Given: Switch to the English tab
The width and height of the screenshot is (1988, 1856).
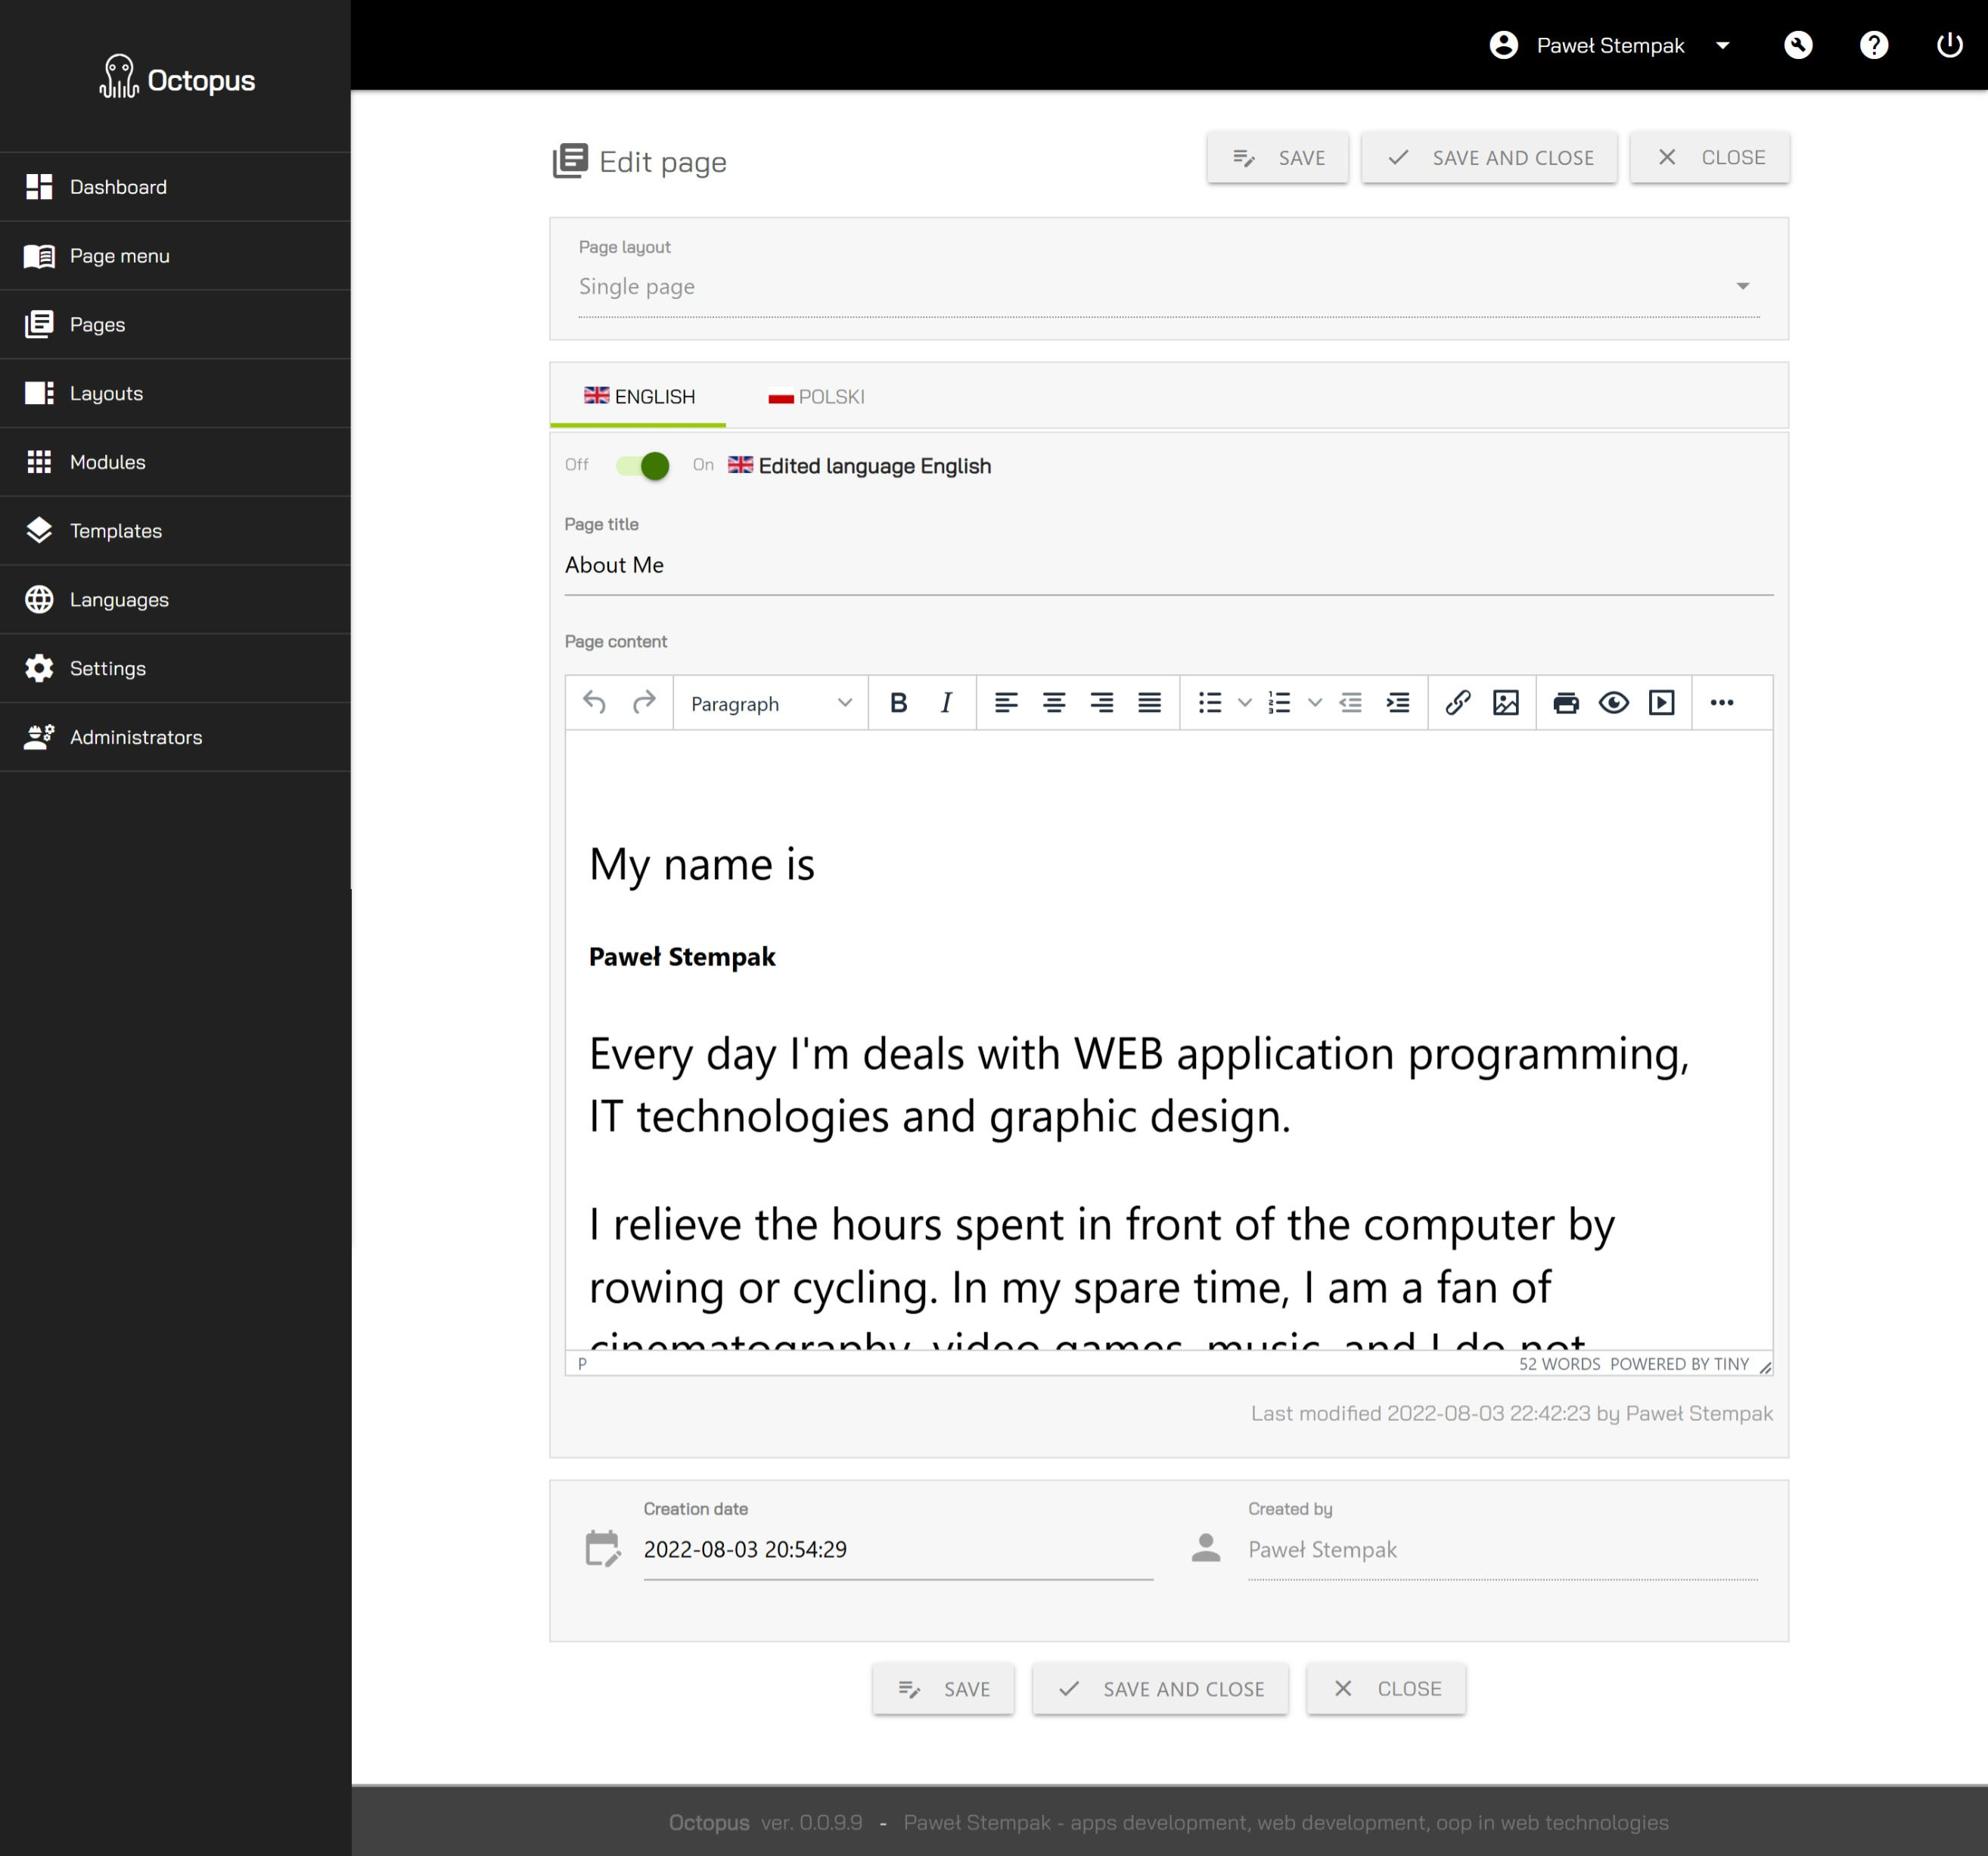Looking at the screenshot, I should pos(639,397).
